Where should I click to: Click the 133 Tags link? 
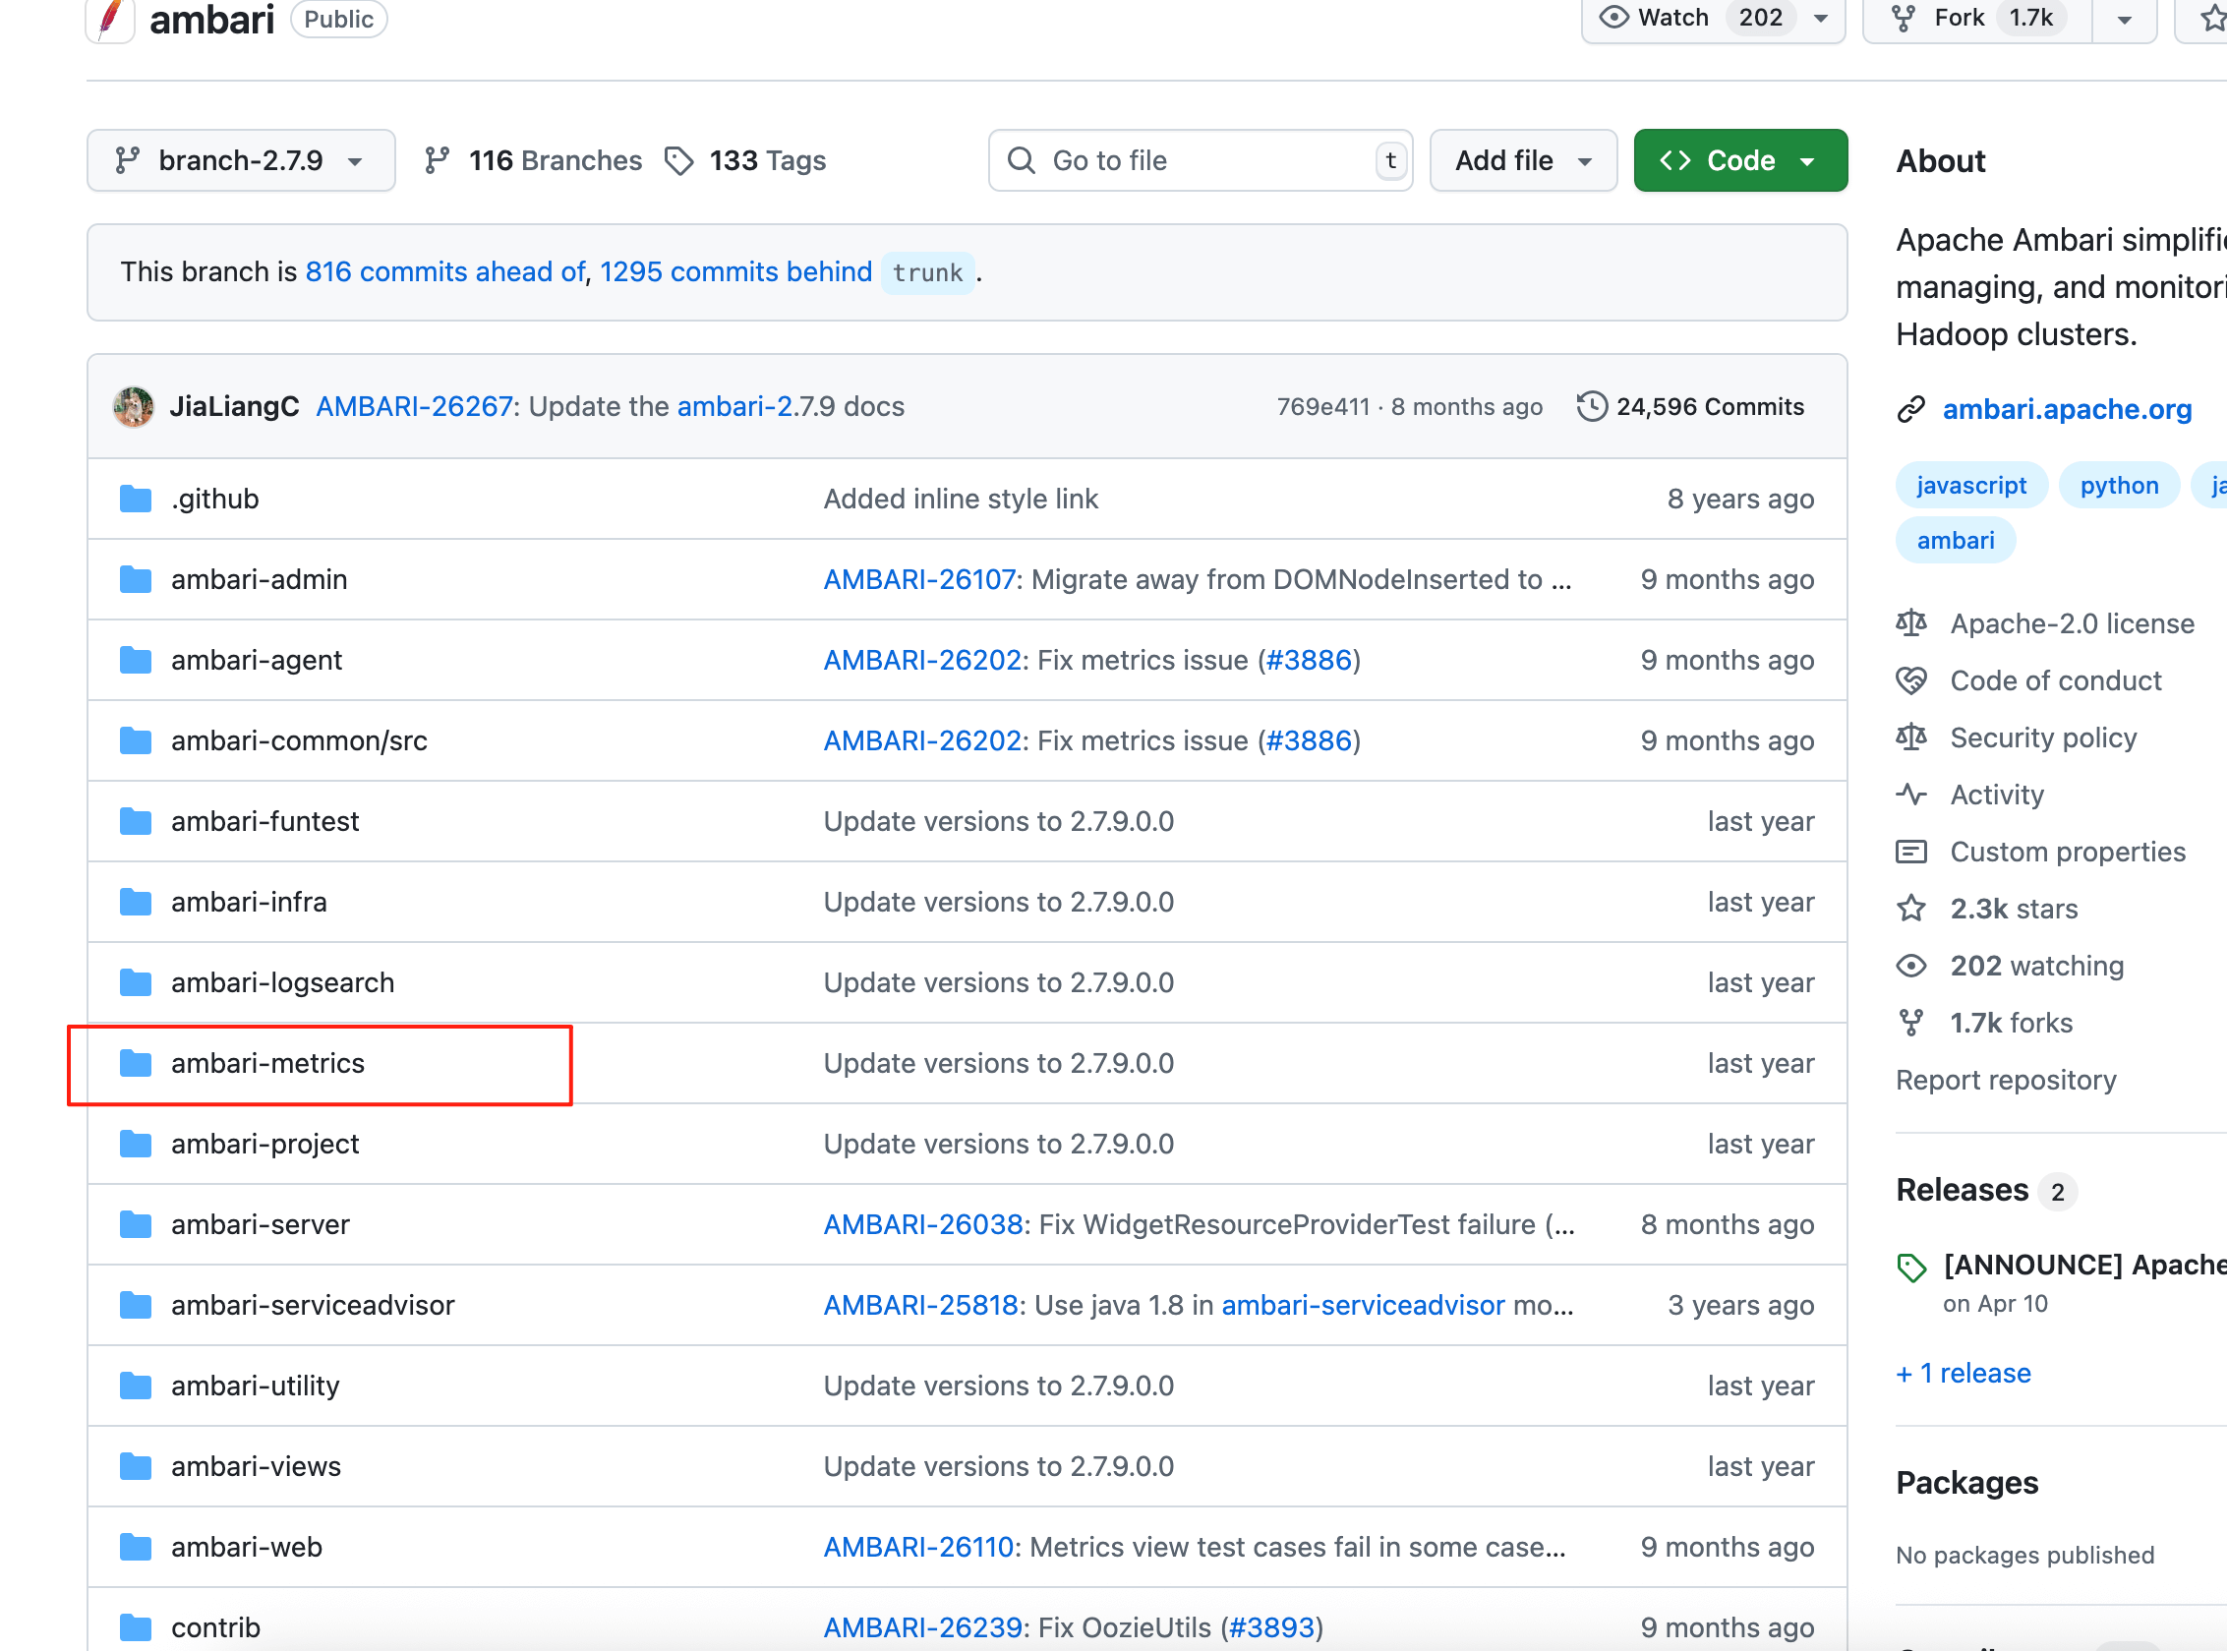point(747,160)
